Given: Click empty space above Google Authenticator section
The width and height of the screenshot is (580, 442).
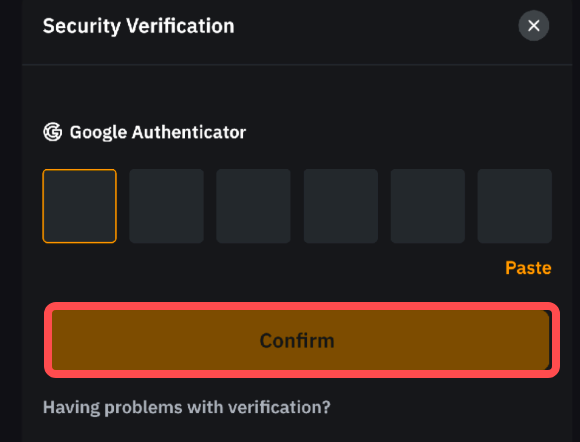Looking at the screenshot, I should tap(297, 94).
